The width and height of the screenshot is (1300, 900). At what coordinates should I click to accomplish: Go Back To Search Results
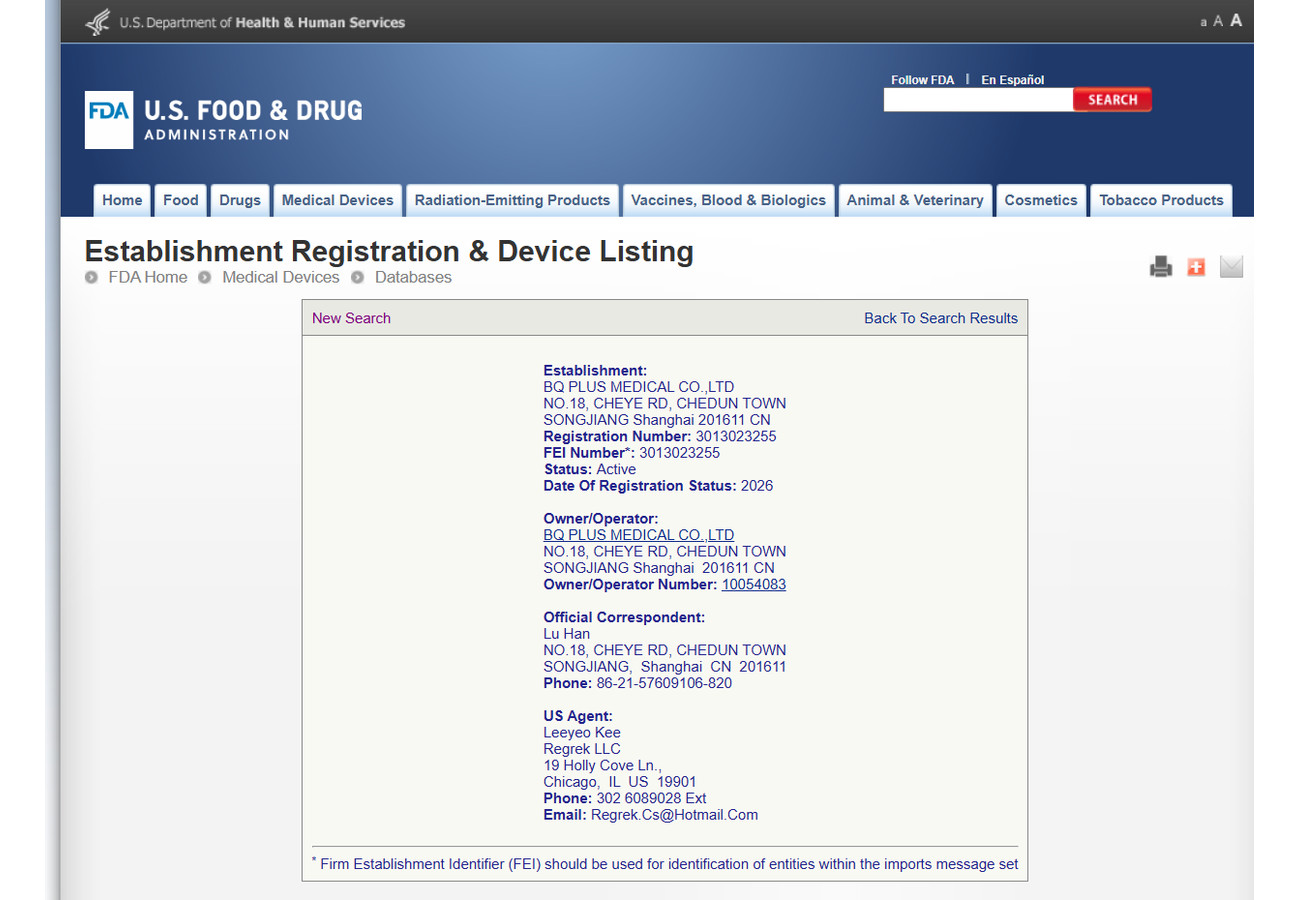(941, 318)
